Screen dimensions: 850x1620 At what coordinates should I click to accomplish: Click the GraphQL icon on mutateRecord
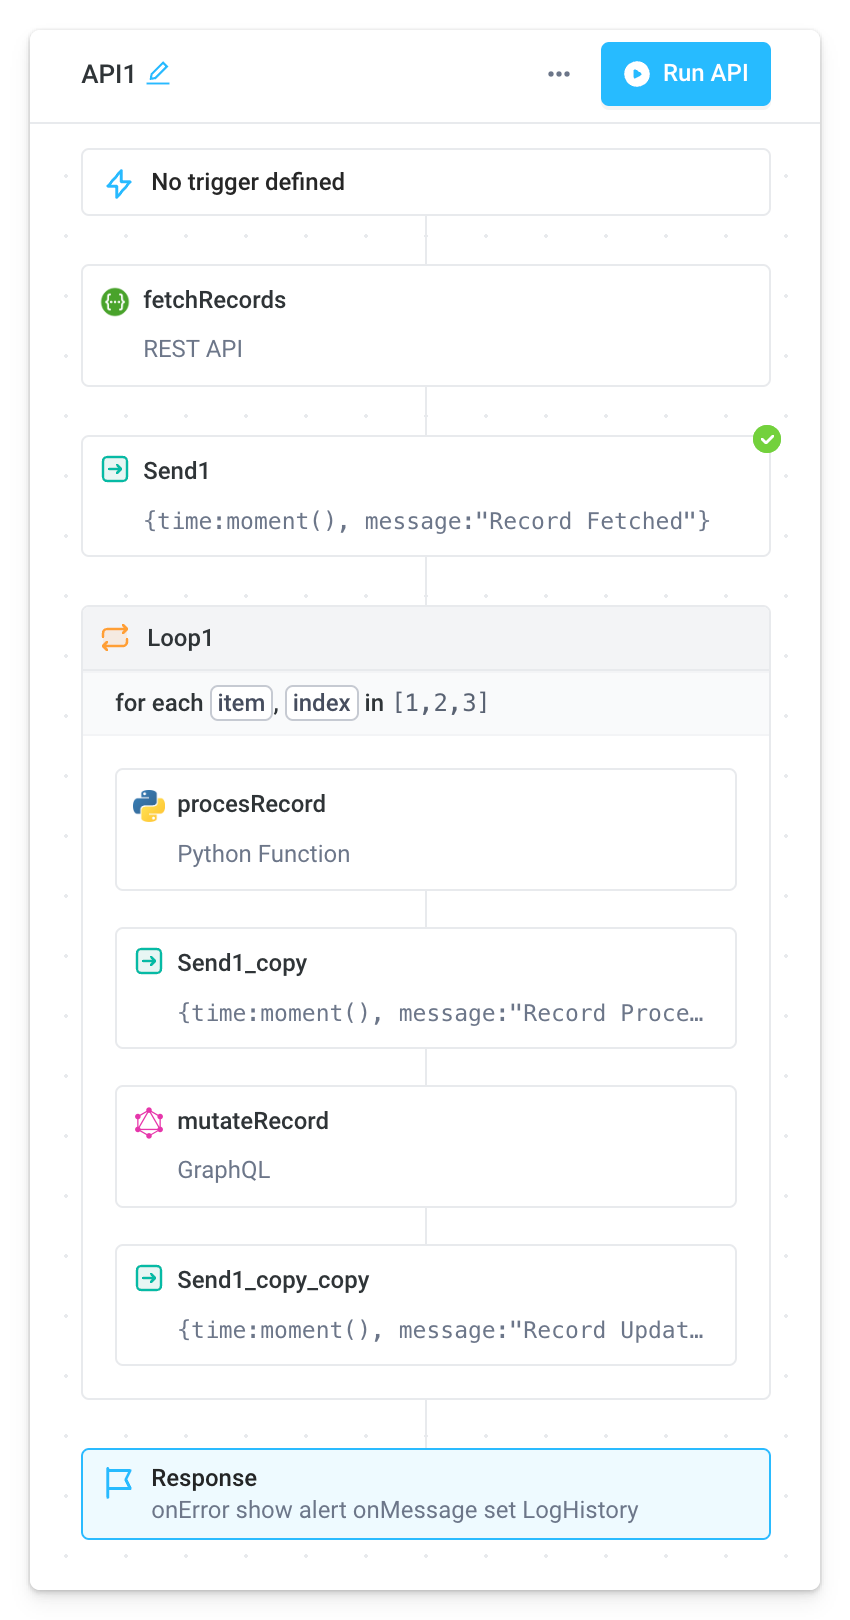(148, 1122)
